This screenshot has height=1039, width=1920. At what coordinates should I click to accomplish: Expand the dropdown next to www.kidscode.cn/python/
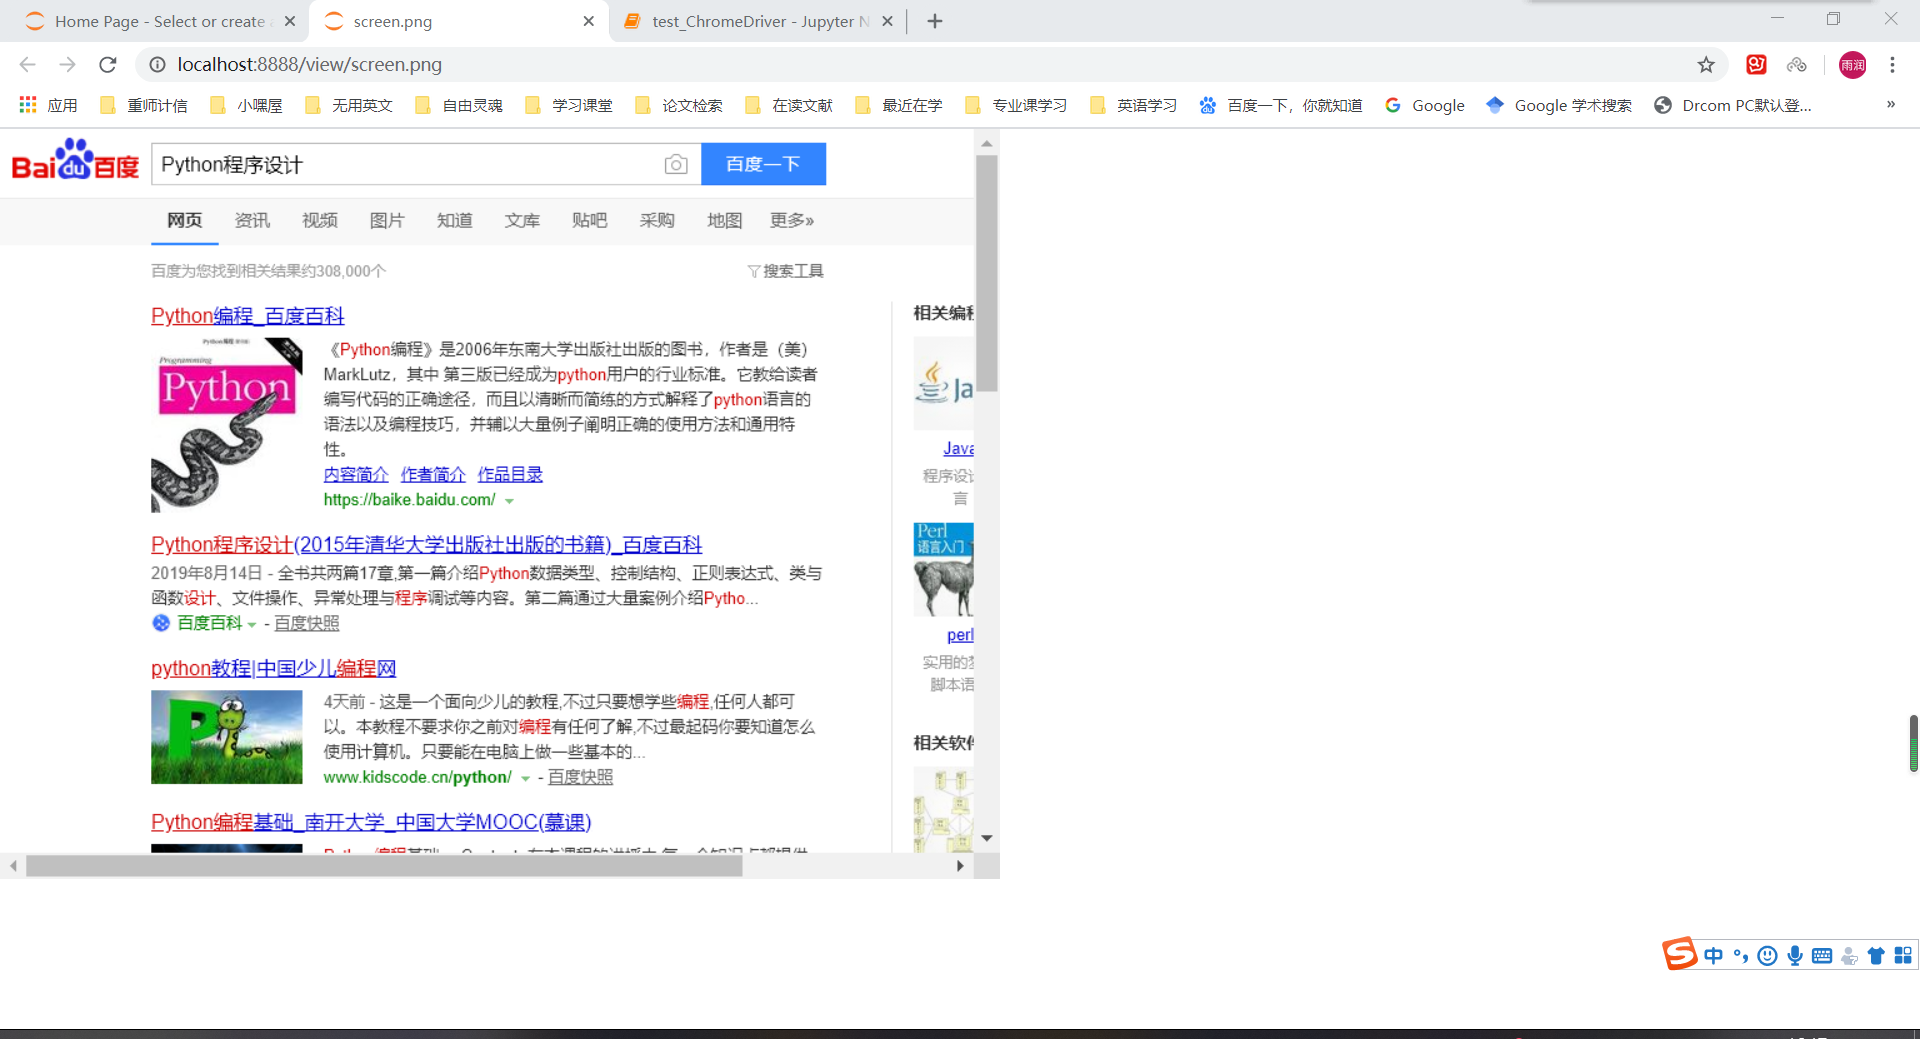point(523,777)
